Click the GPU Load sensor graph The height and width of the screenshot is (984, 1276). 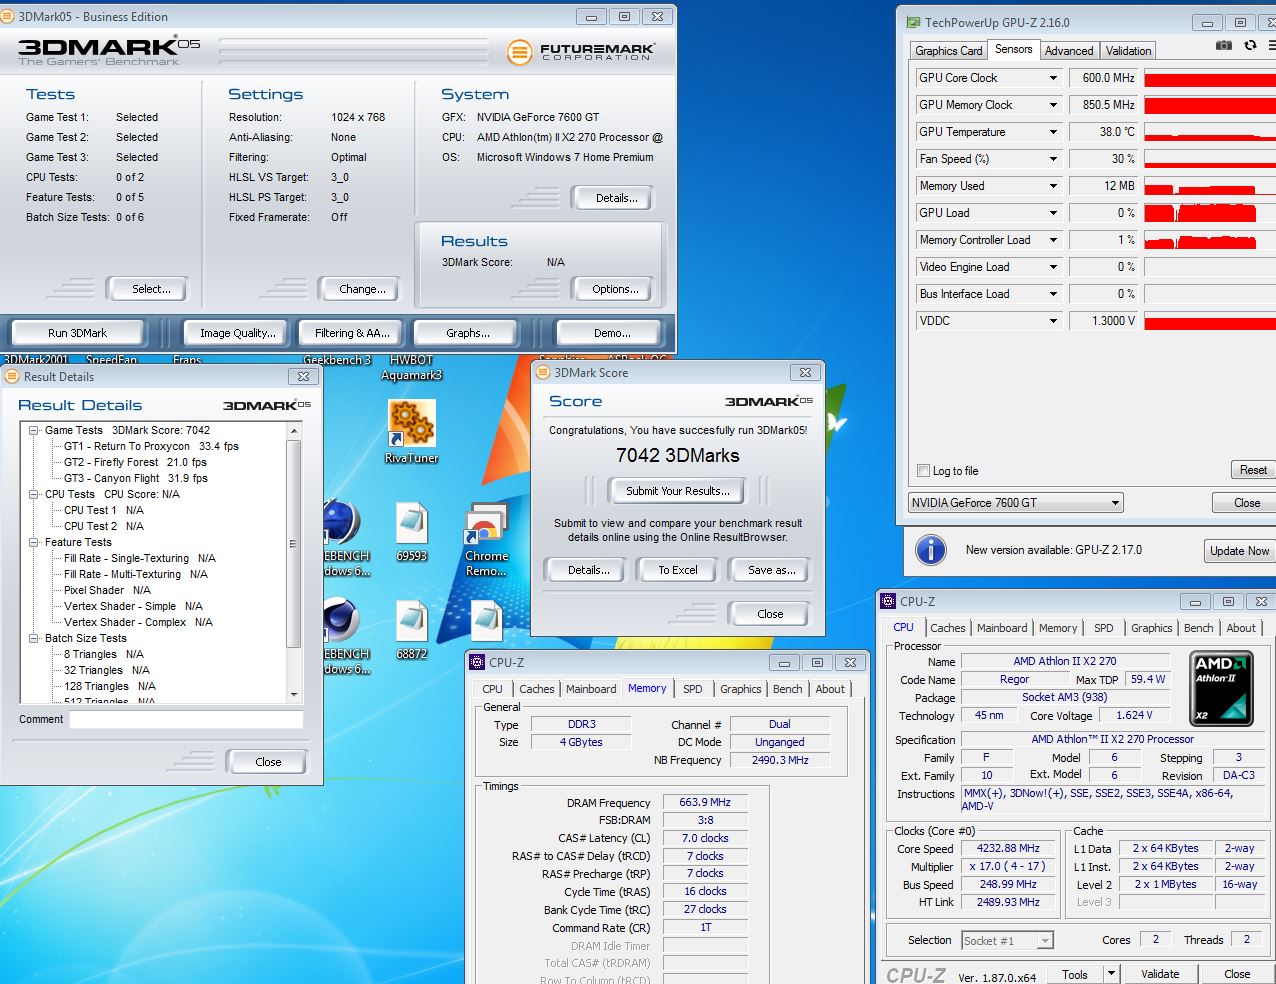1209,213
